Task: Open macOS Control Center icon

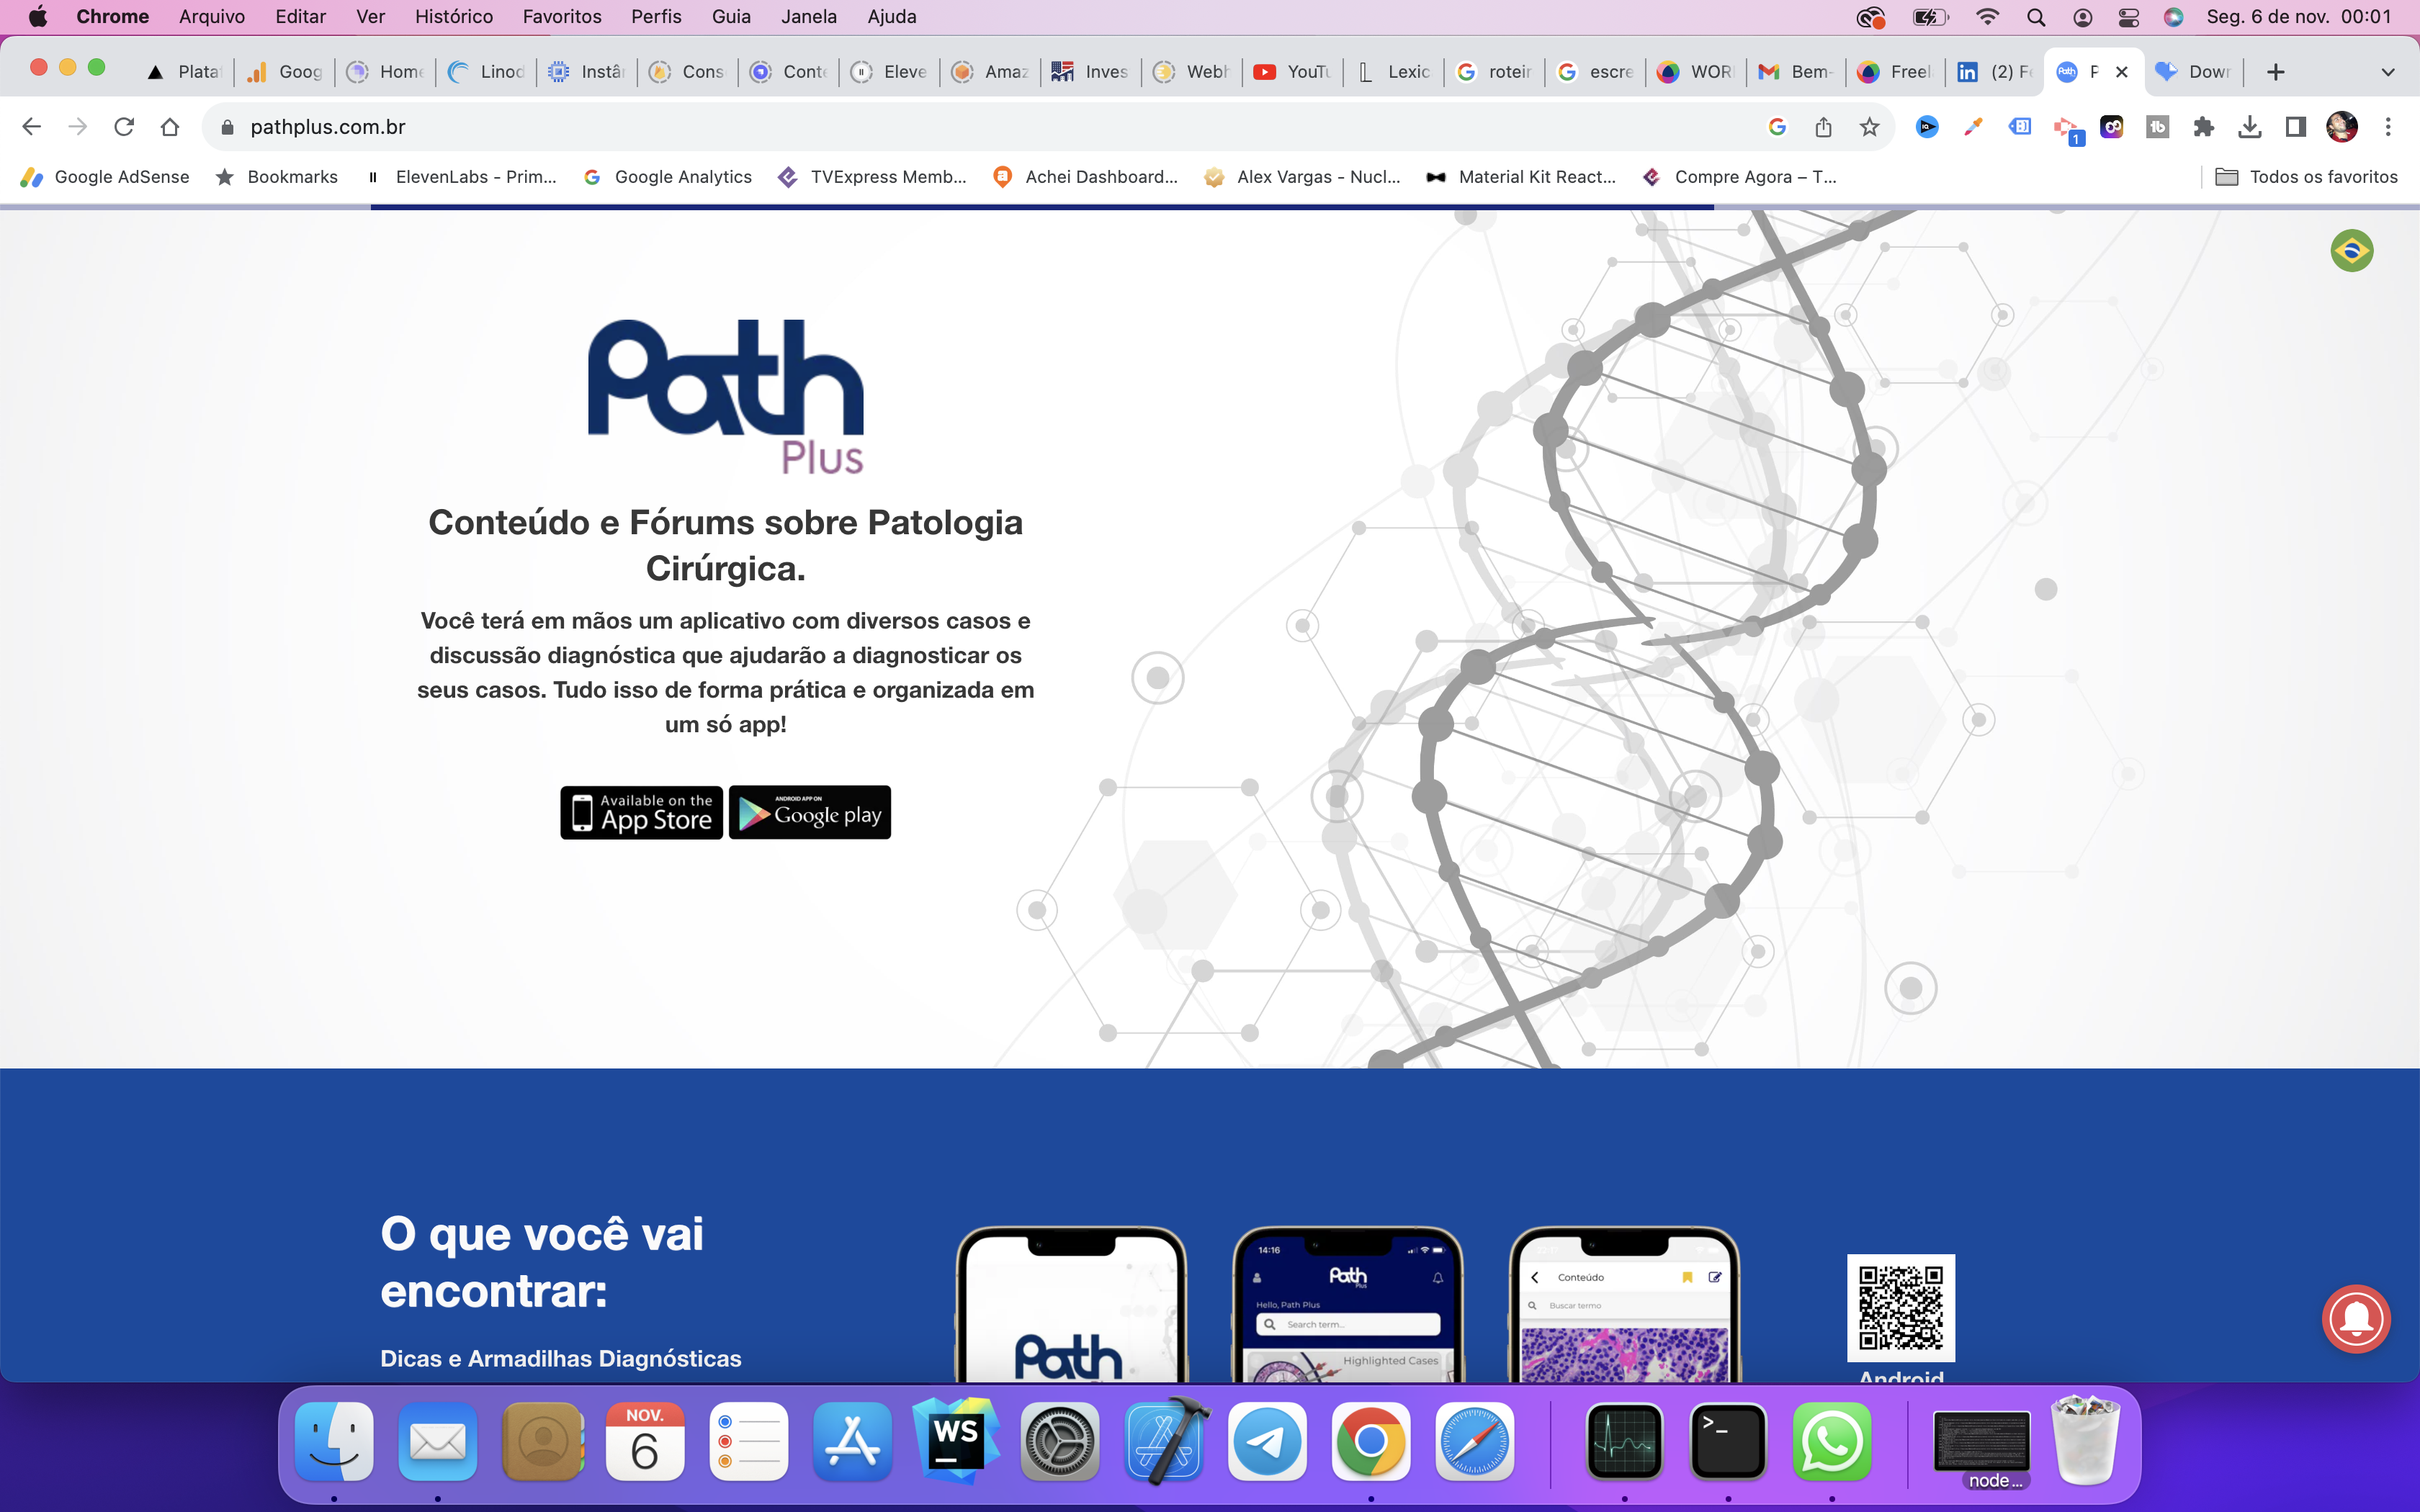Action: [x=2128, y=16]
